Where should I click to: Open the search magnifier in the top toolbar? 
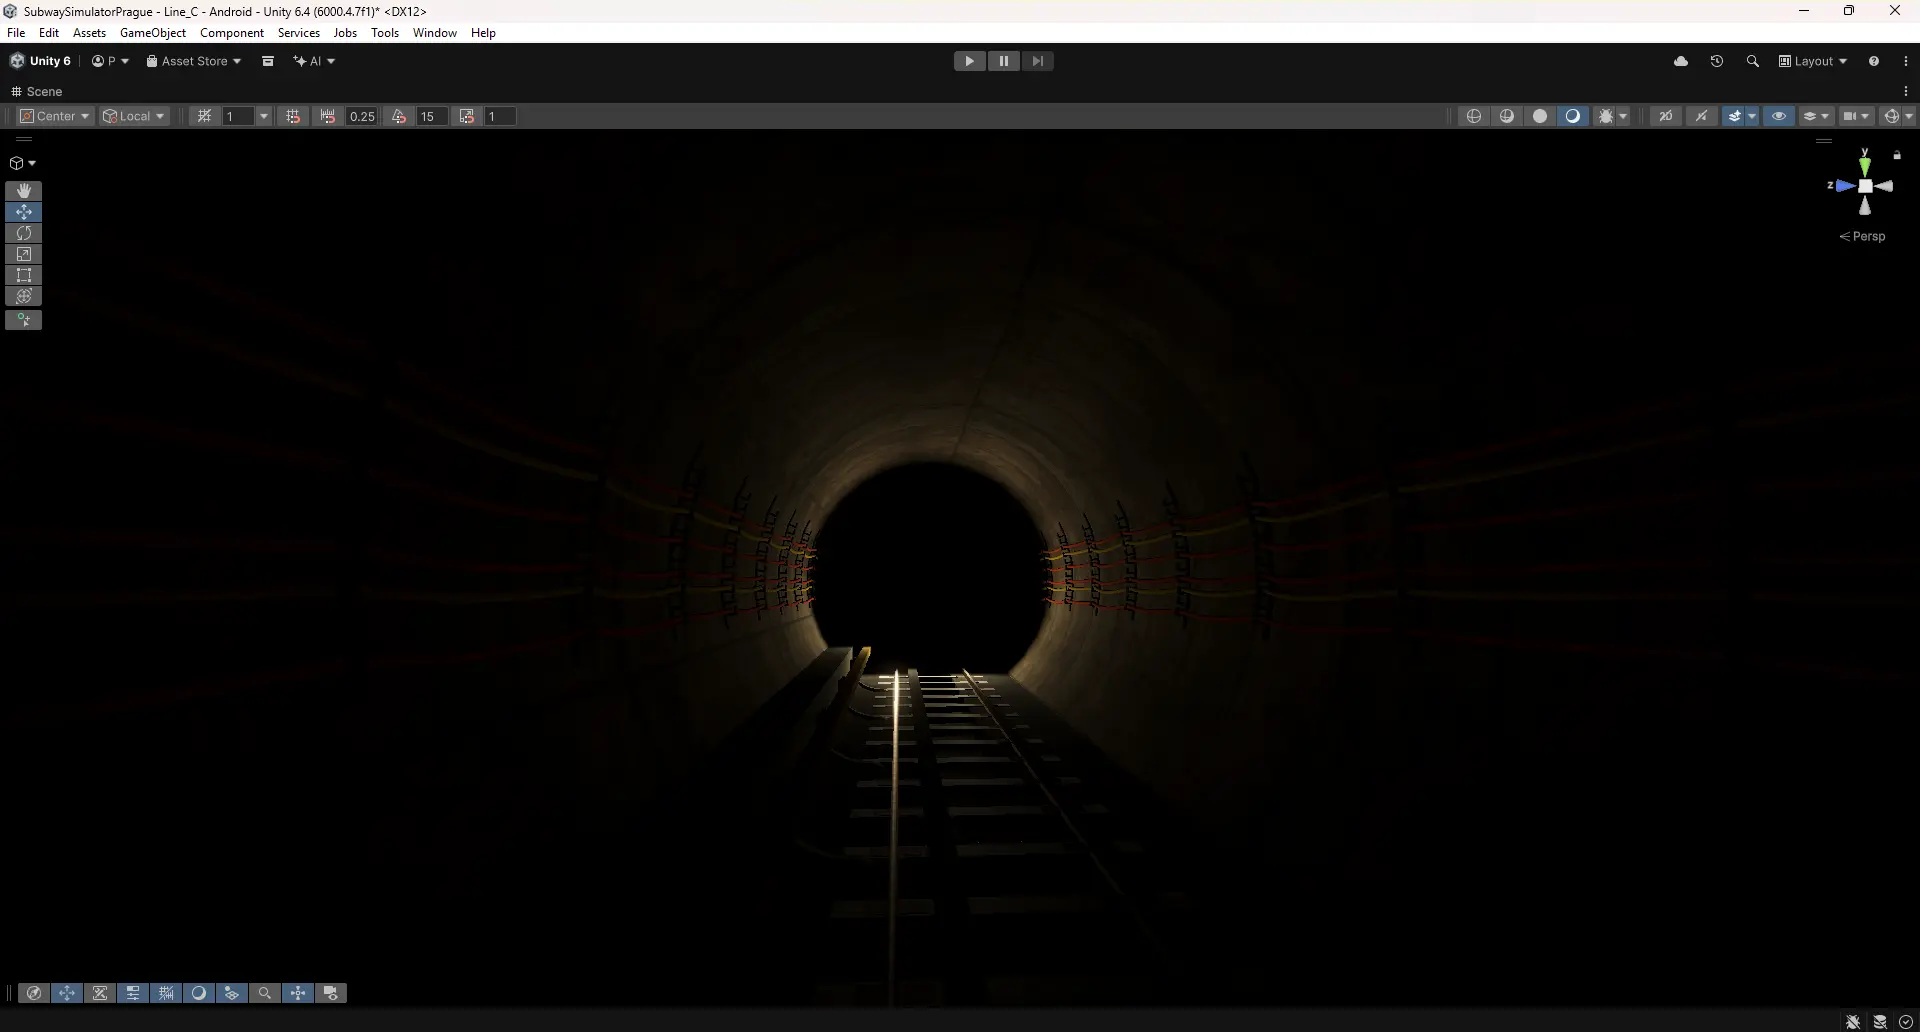tap(1753, 61)
